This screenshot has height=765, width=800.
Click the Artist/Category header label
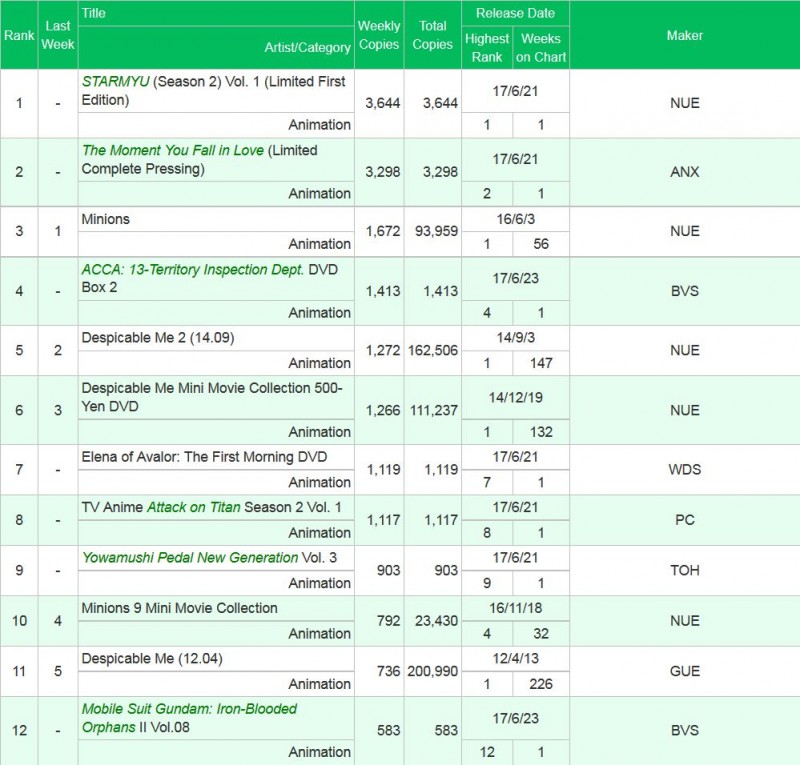(x=307, y=47)
